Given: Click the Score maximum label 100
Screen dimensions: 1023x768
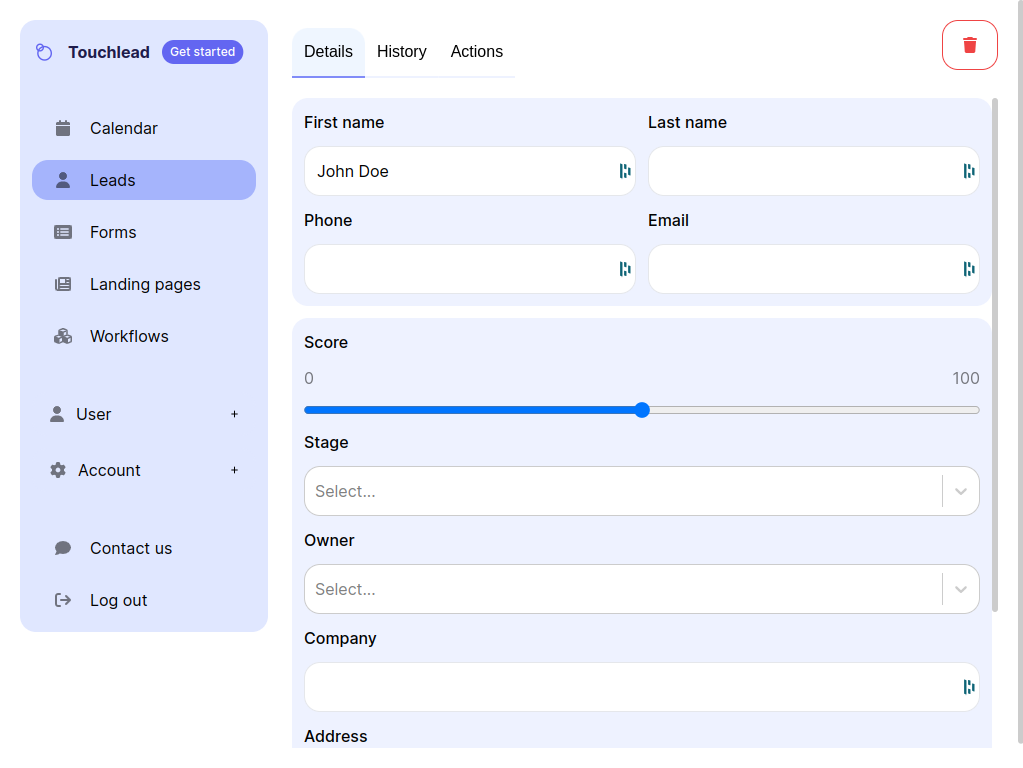Looking at the screenshot, I should (966, 378).
